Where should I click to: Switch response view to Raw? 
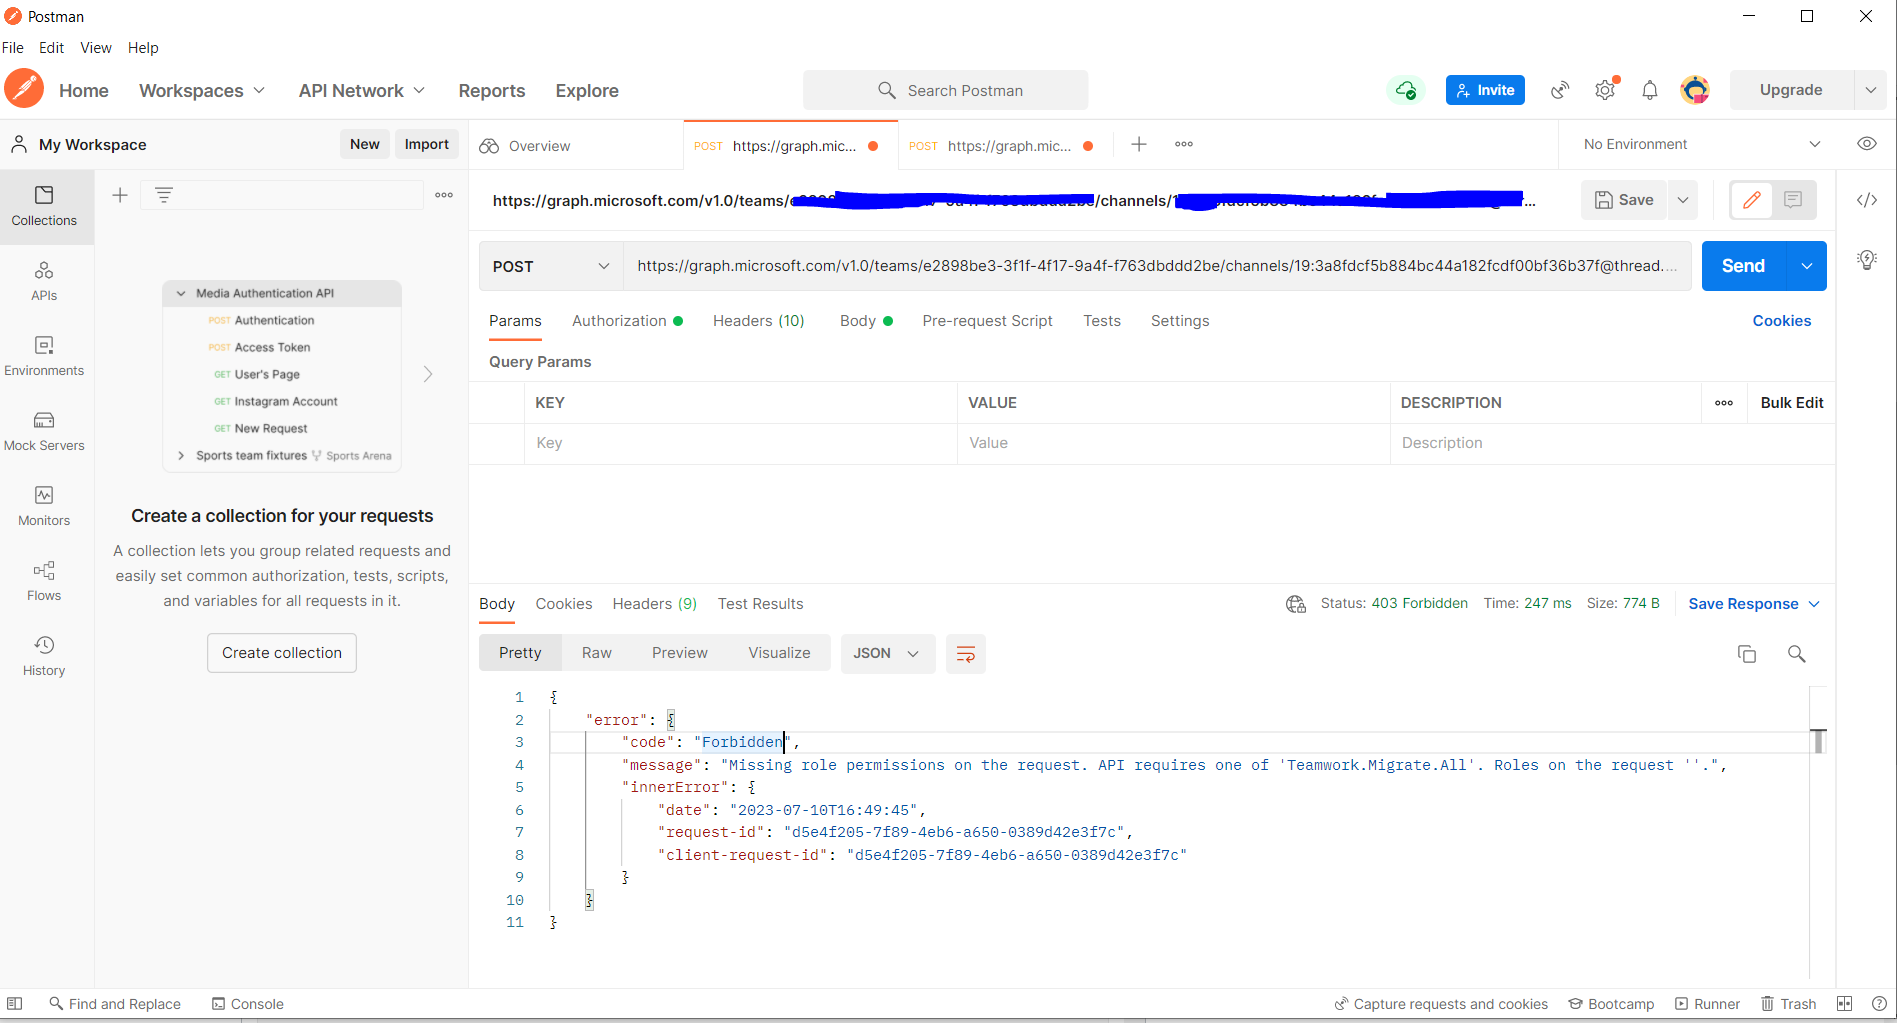click(596, 652)
